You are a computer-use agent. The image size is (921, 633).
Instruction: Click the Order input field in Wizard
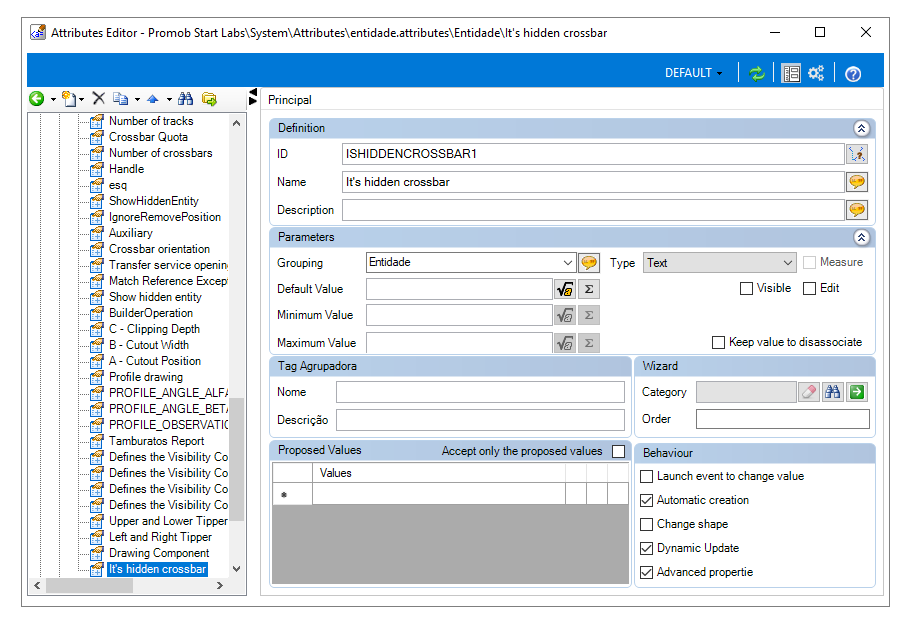pos(782,419)
